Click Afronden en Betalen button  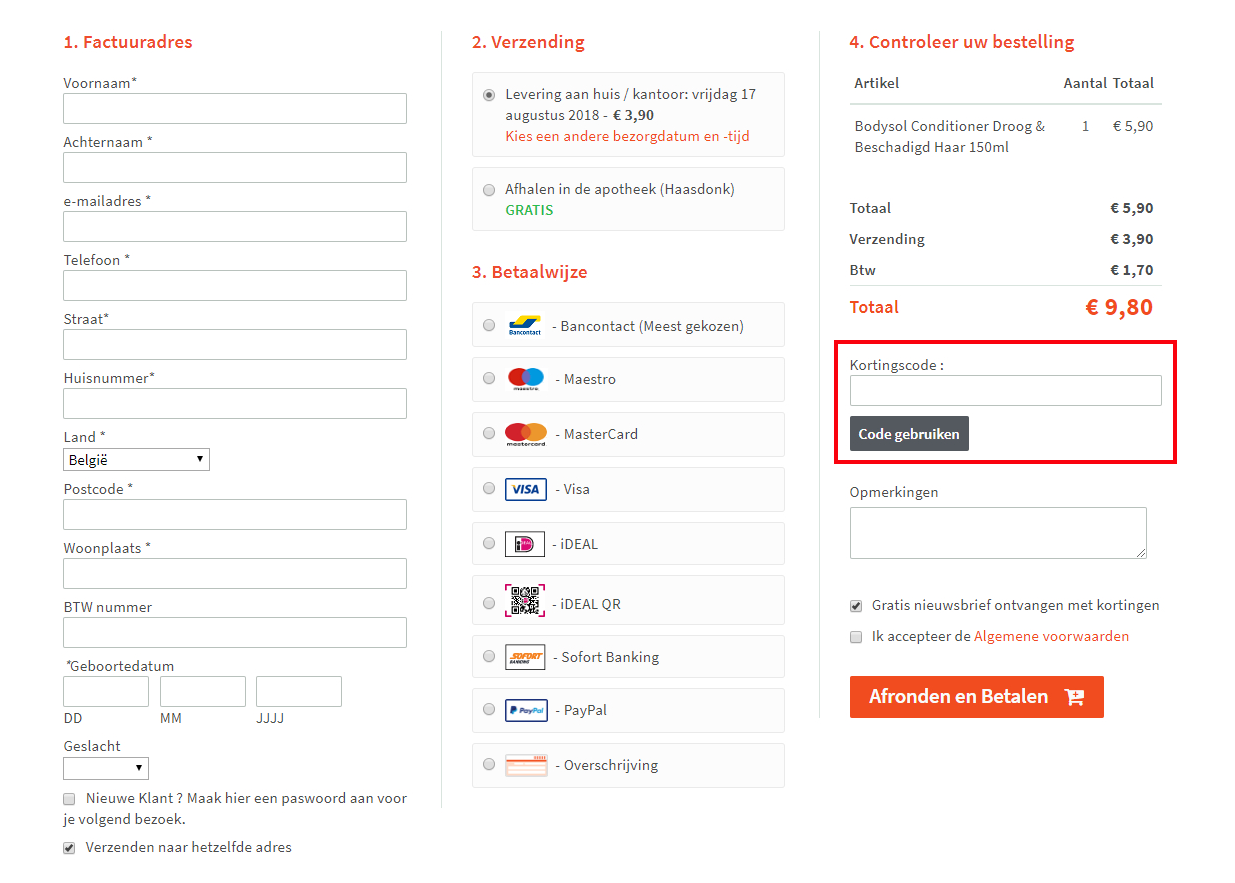point(976,697)
